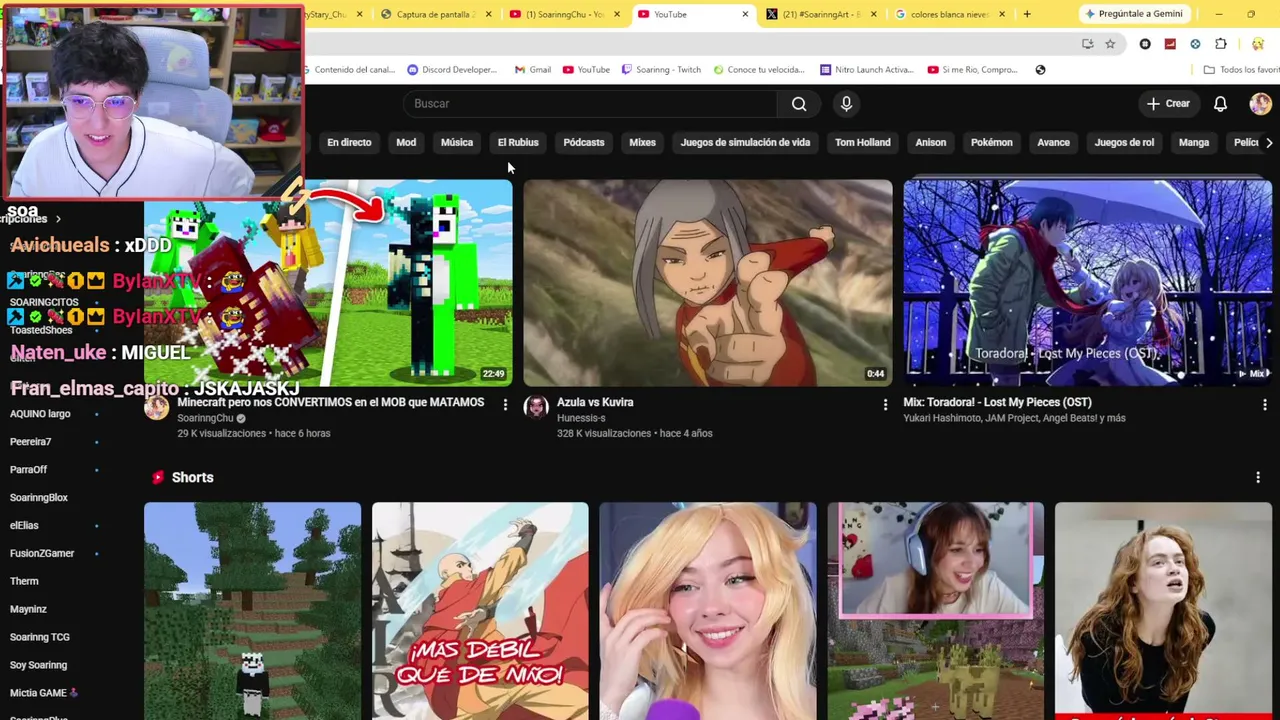Open options menu for Toradora mix
Screen dimensions: 1280x720
(1265, 405)
